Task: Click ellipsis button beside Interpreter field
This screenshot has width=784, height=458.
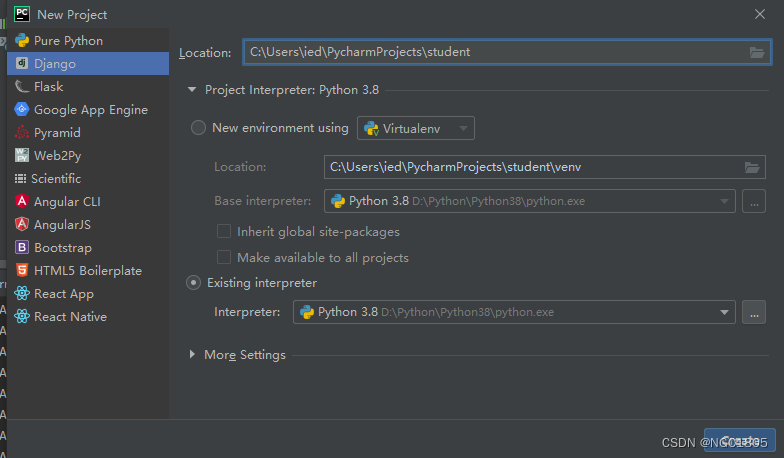Action: coord(754,312)
